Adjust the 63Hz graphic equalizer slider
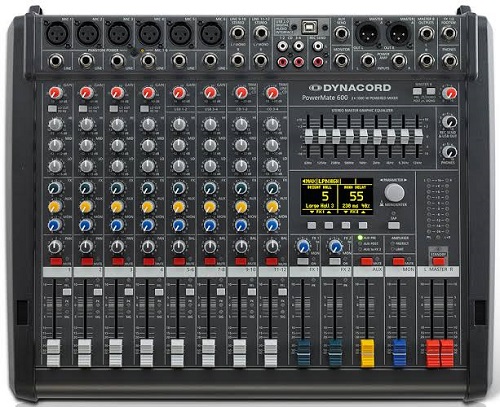 tap(309, 136)
